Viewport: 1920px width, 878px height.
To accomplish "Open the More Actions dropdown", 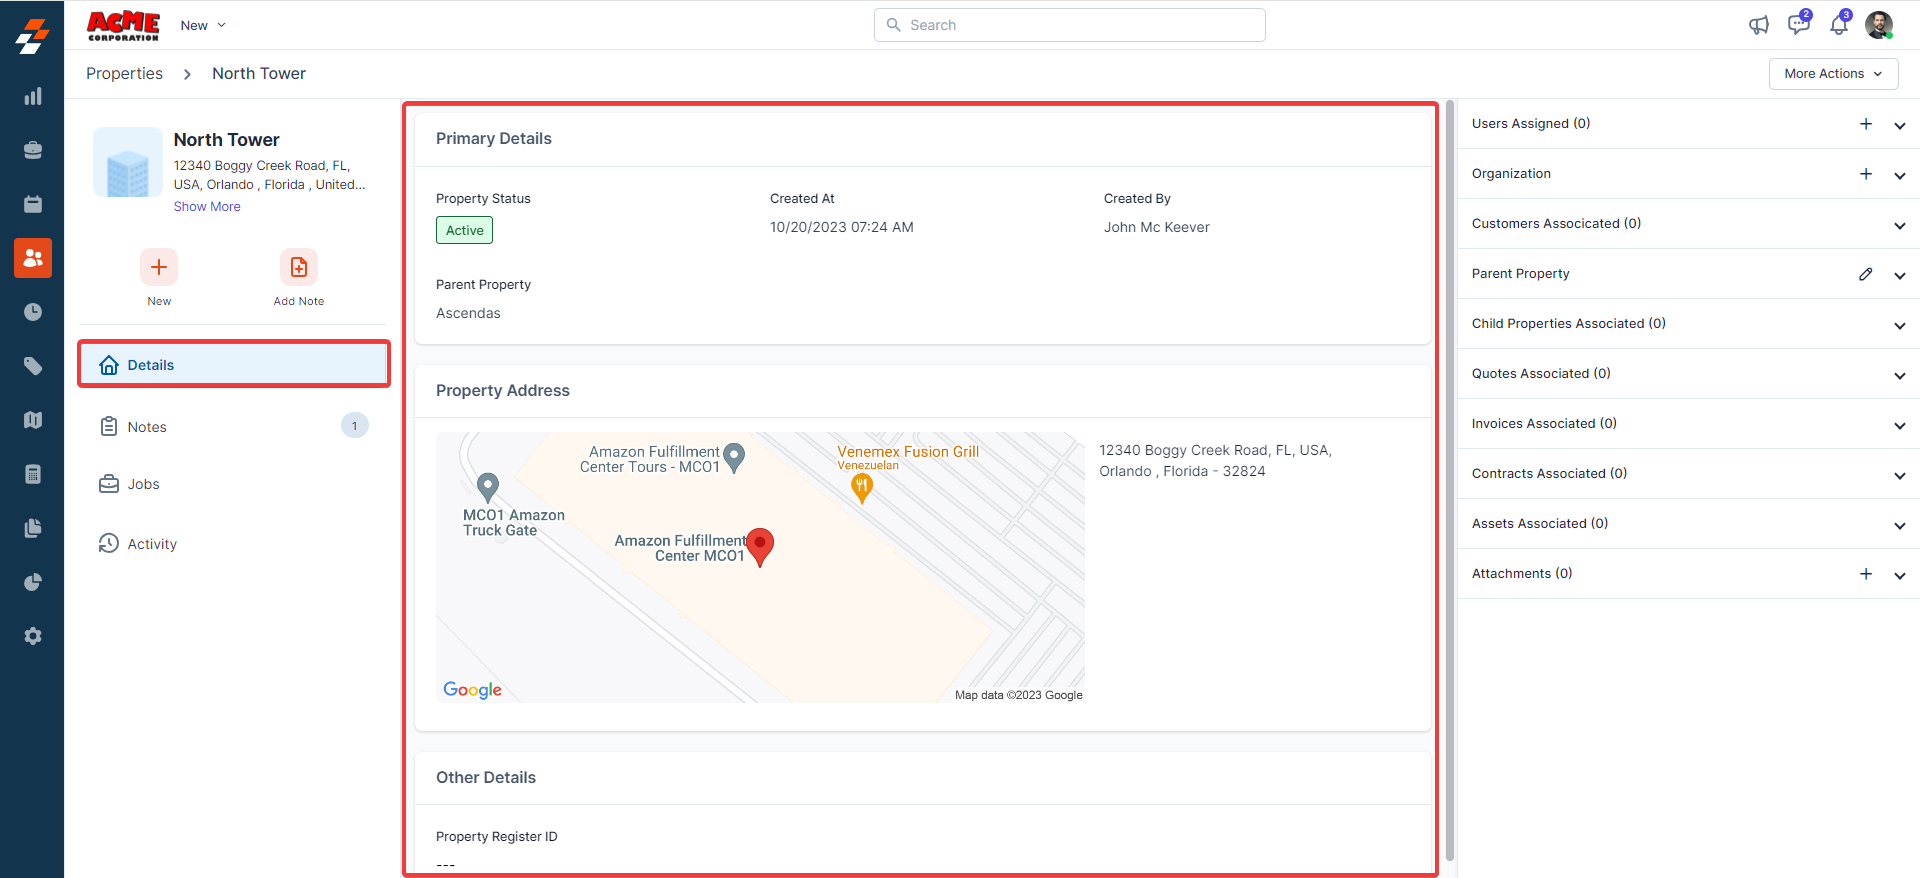I will pos(1832,74).
